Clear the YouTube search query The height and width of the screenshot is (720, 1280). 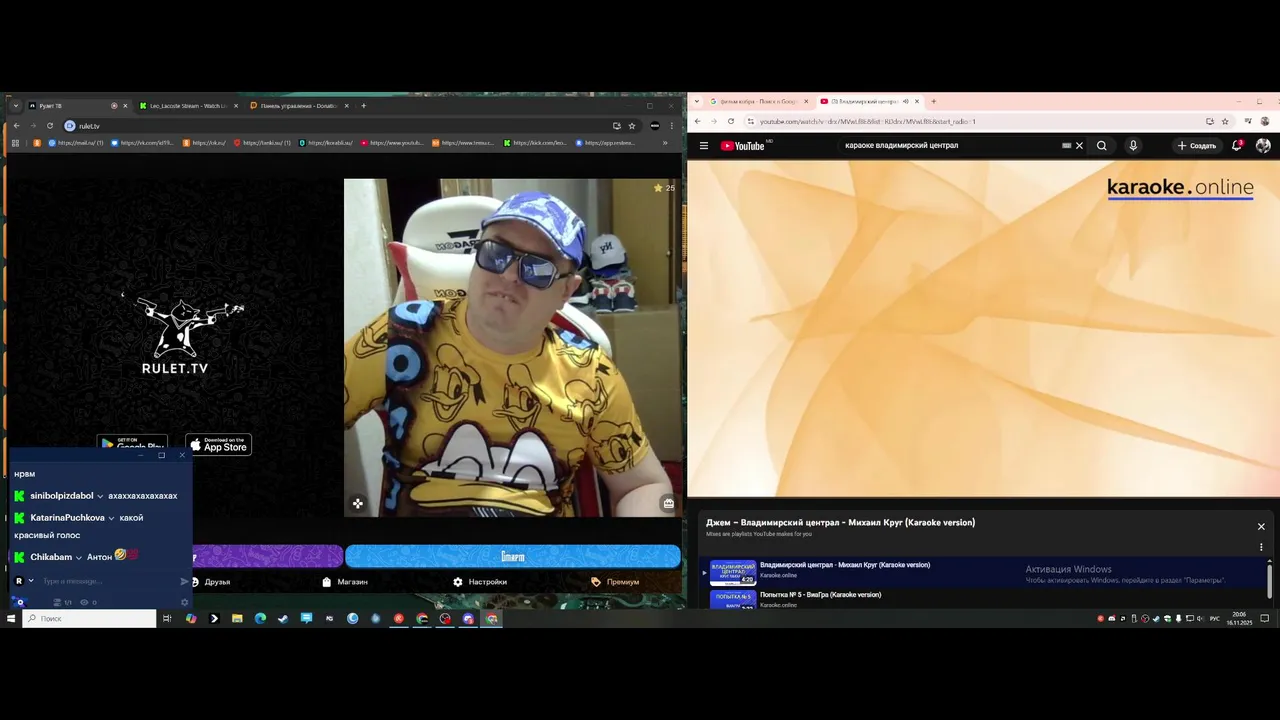pyautogui.click(x=1079, y=146)
